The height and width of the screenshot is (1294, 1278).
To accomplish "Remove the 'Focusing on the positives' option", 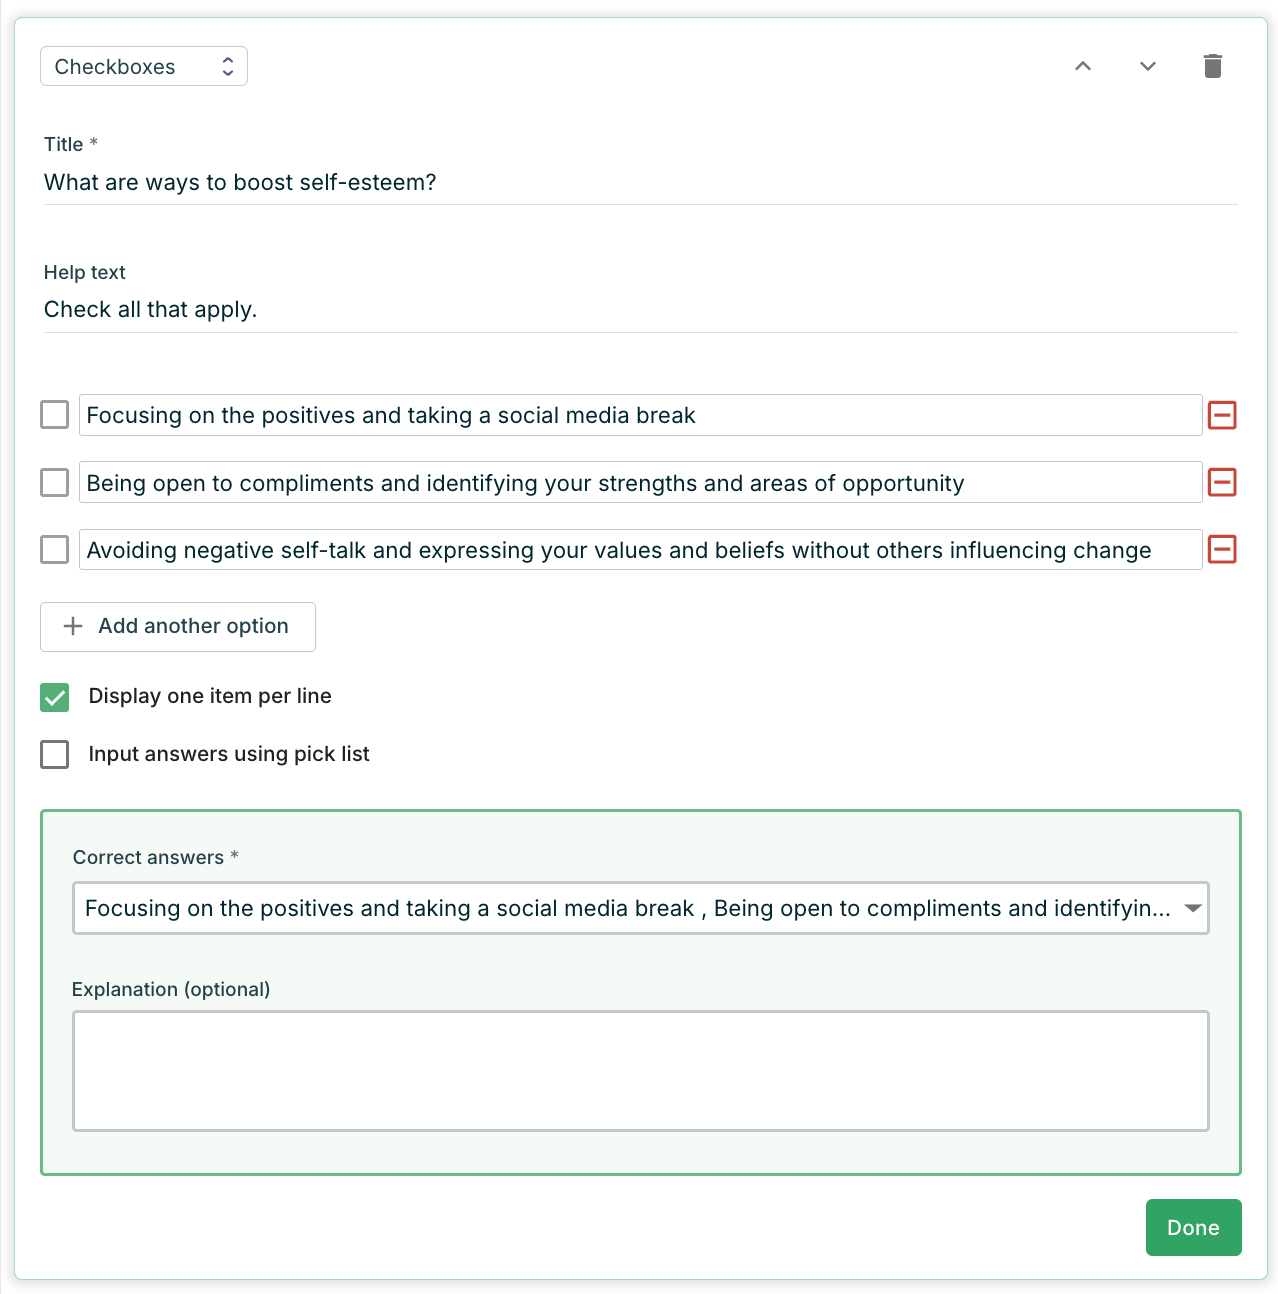I will (1222, 415).
